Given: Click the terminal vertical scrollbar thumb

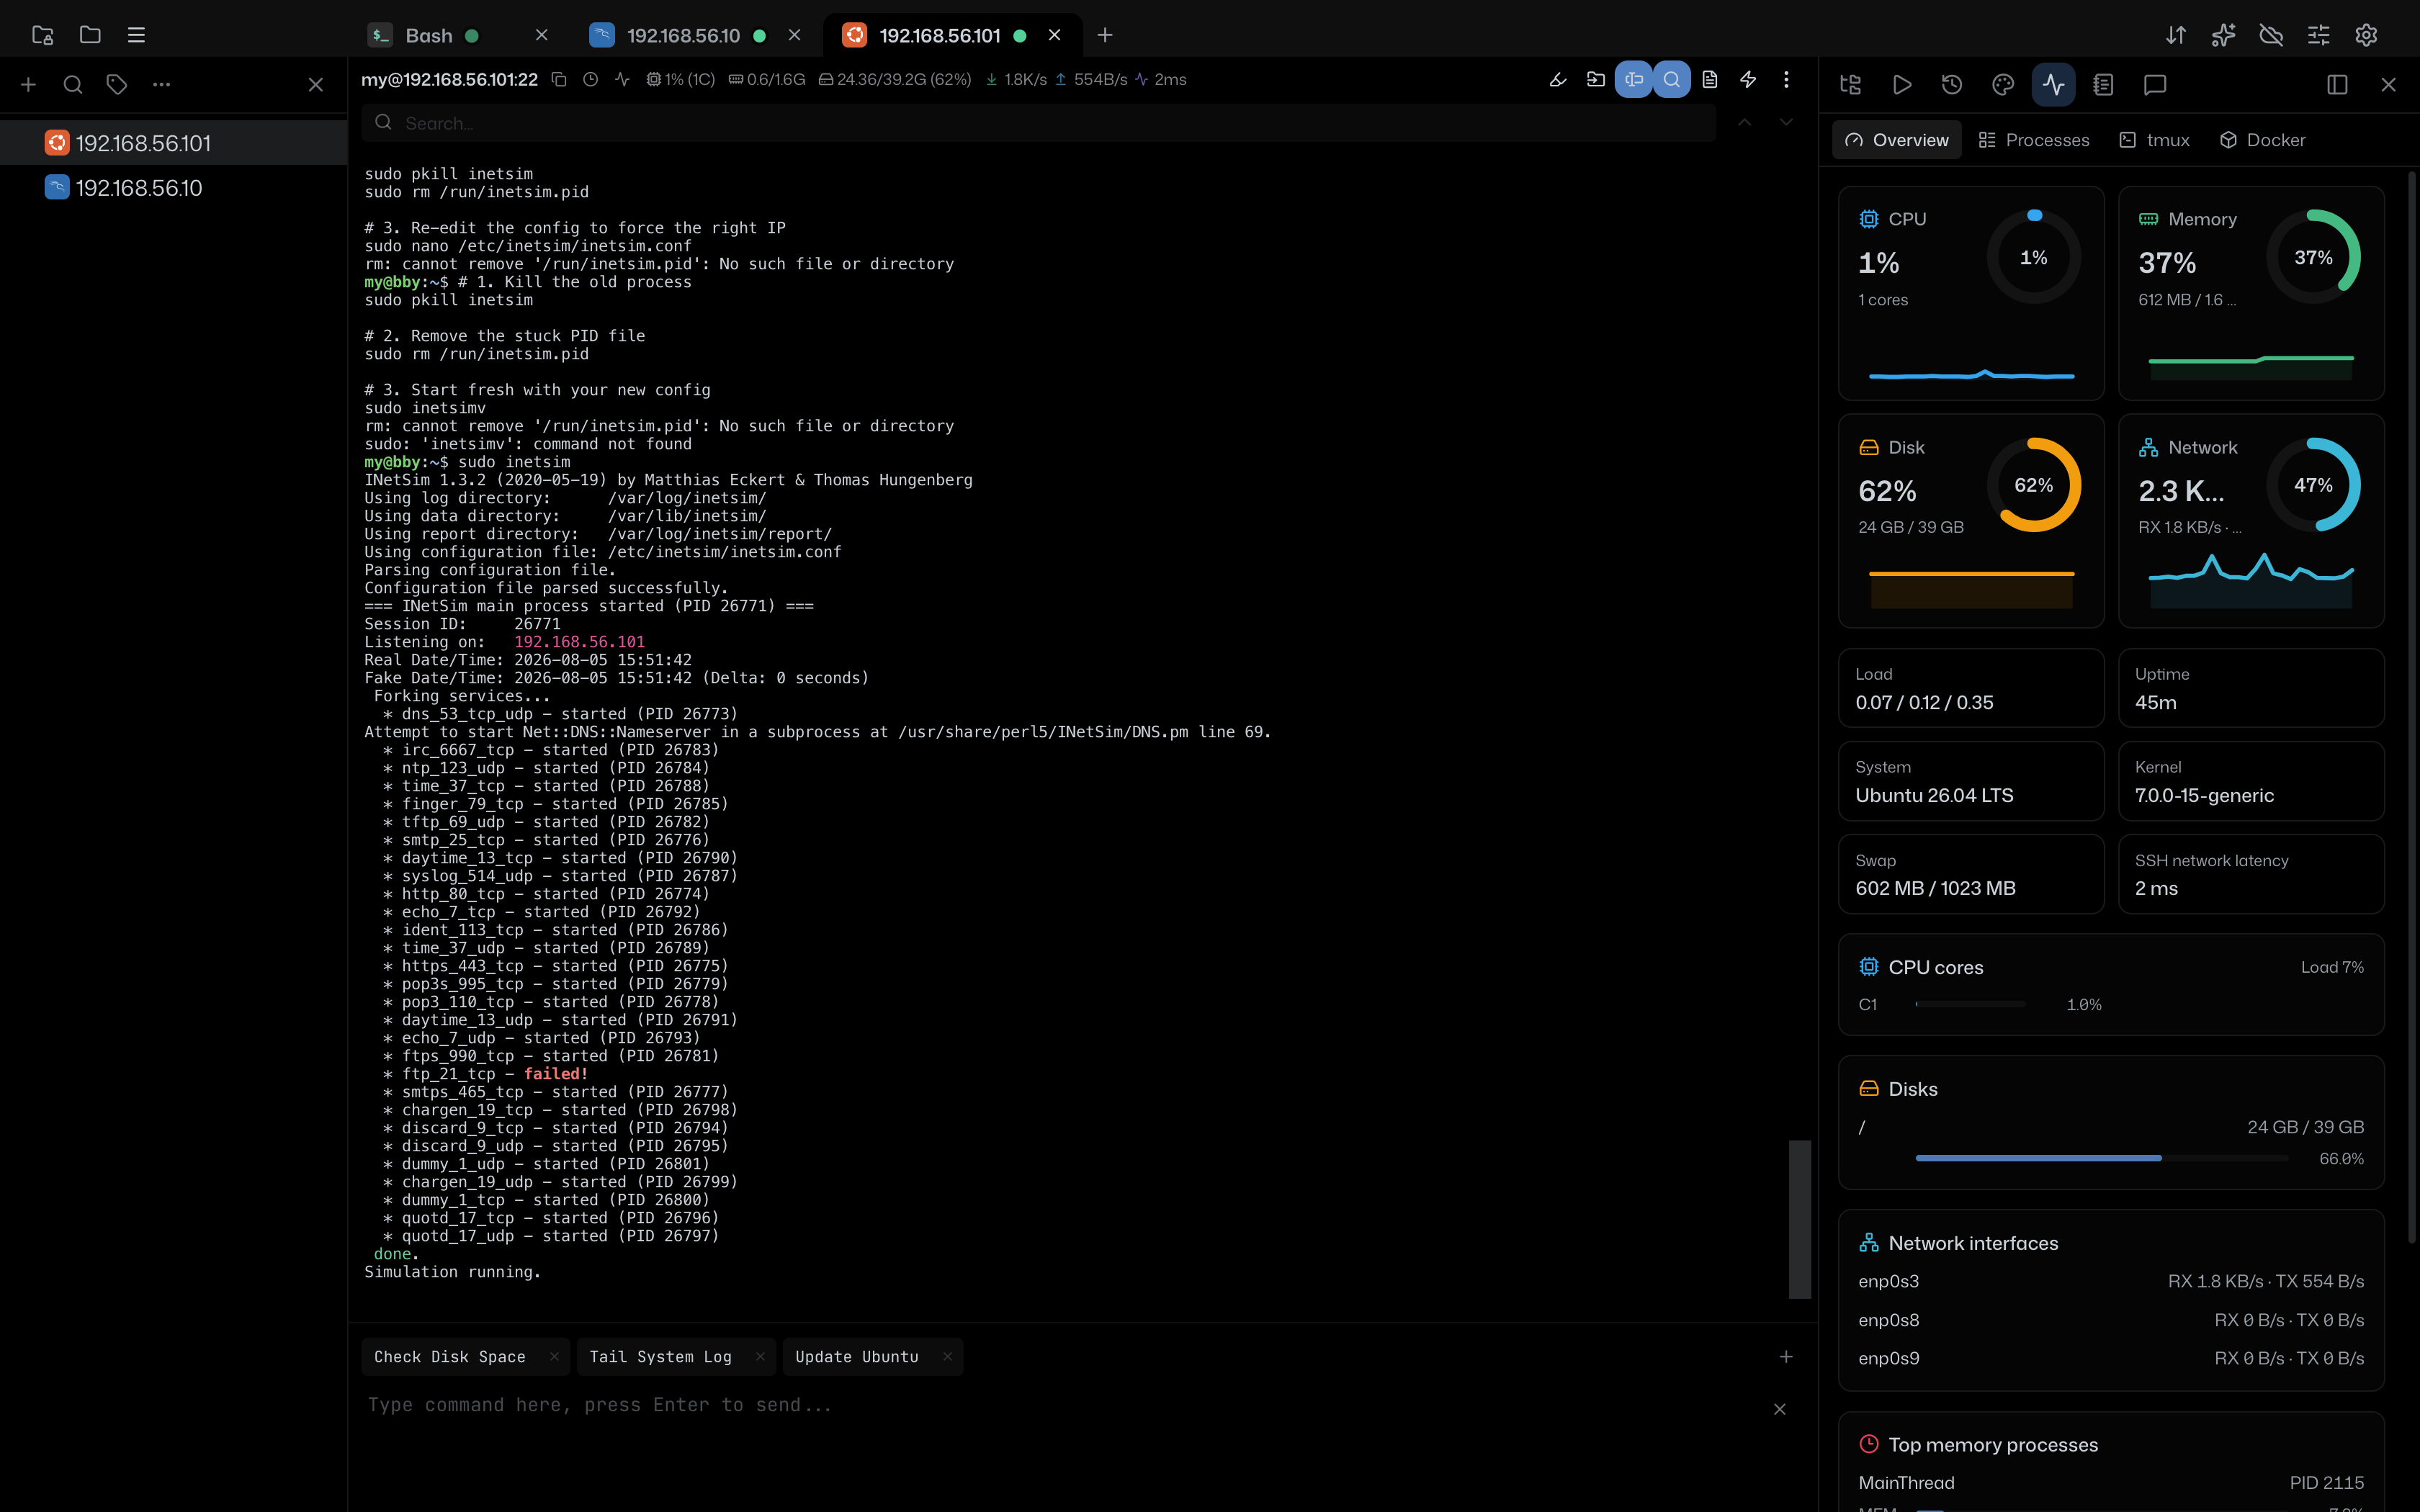Looking at the screenshot, I should 1800,1219.
